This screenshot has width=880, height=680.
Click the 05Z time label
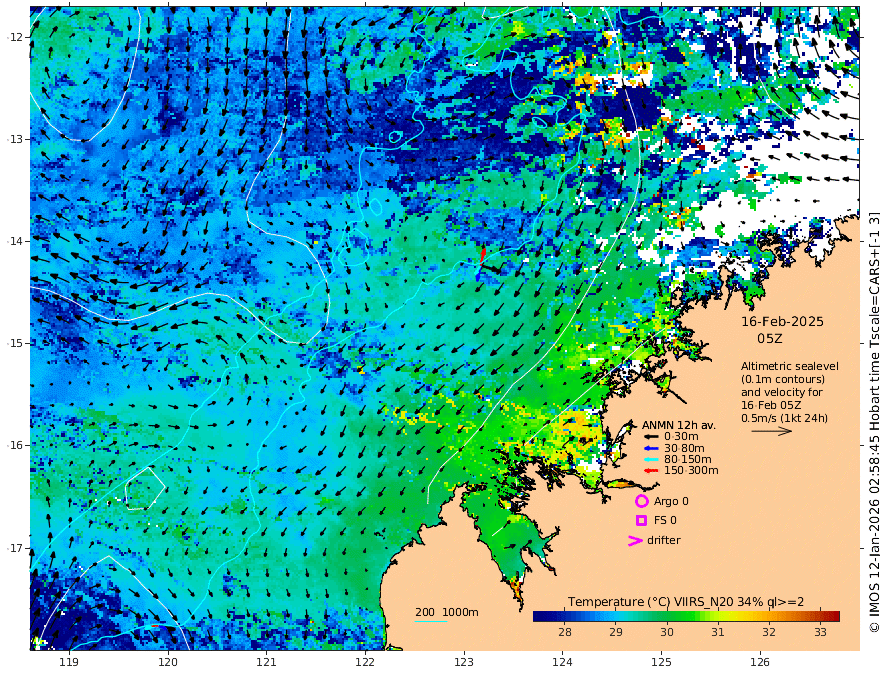click(769, 338)
